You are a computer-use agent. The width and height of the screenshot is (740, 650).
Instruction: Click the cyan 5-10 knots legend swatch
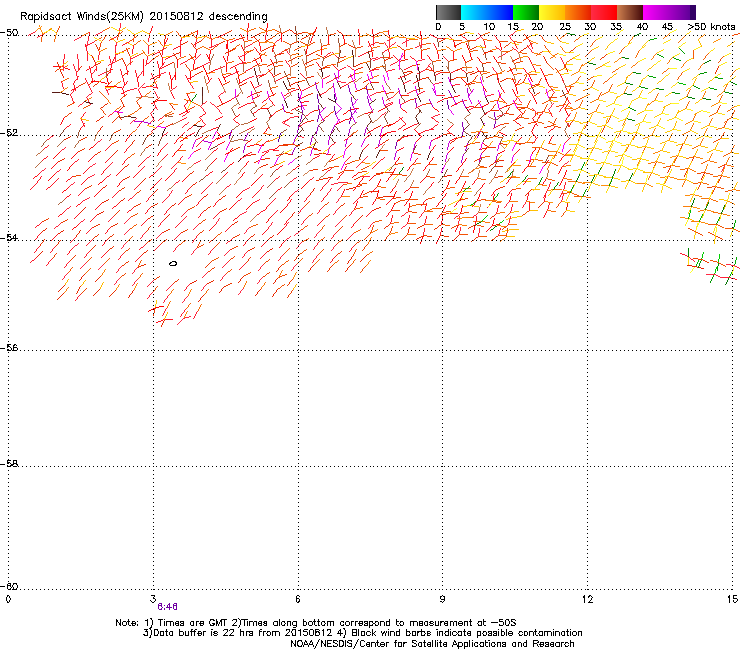click(474, 12)
